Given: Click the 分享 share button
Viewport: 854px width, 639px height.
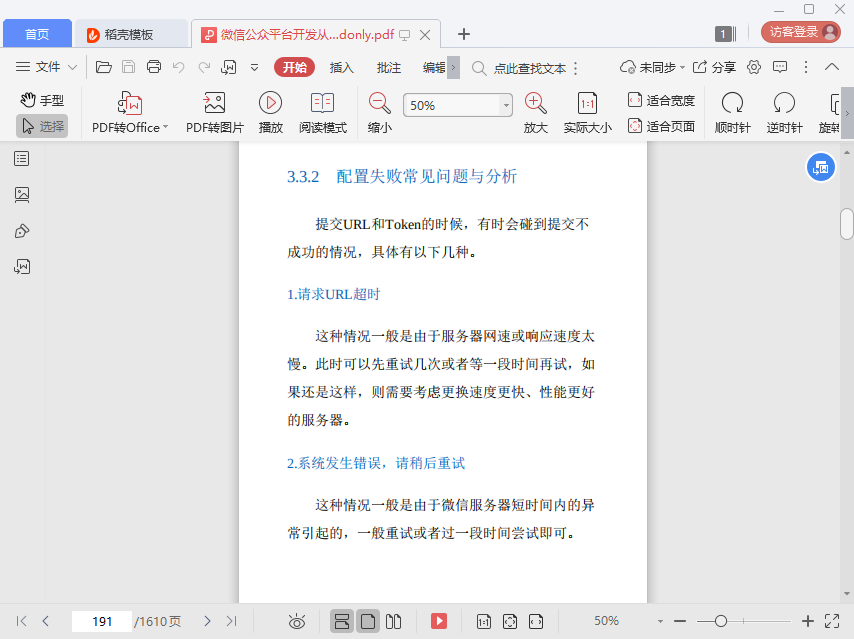Looking at the screenshot, I should 714,67.
